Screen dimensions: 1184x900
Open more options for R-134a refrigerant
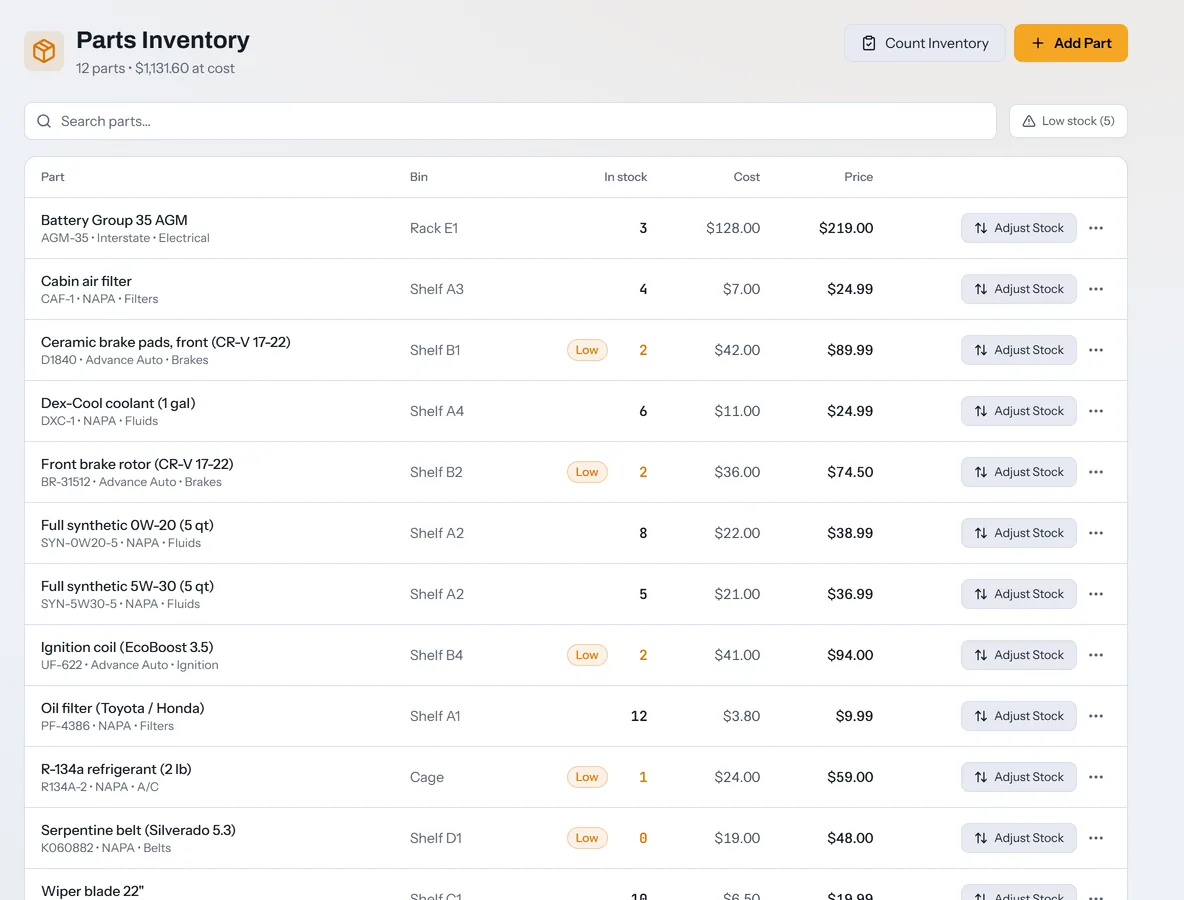click(1096, 777)
